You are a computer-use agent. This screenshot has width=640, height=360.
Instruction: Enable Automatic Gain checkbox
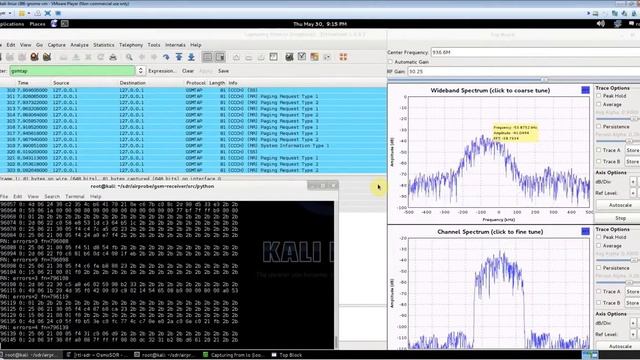(x=390, y=62)
